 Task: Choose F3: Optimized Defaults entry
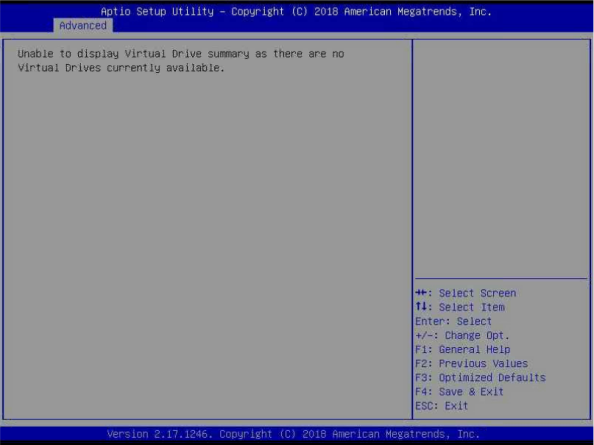click(x=480, y=378)
